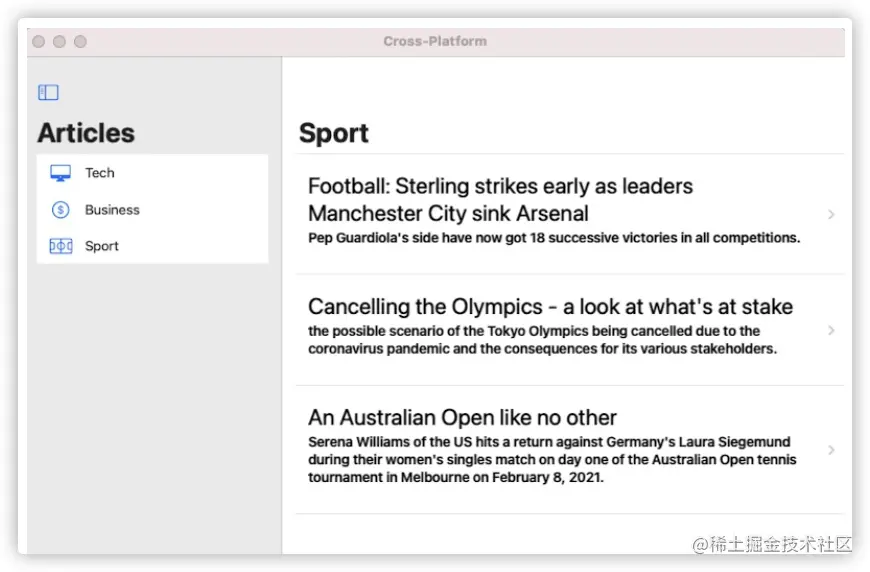
Task: Open the Business category label
Action: click(x=112, y=210)
